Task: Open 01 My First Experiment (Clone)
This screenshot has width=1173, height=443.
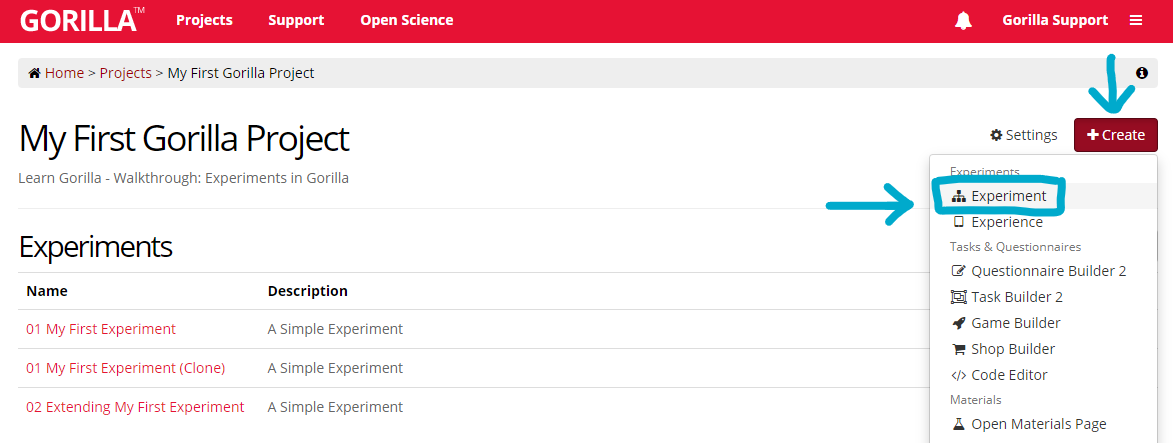Action: [x=126, y=368]
